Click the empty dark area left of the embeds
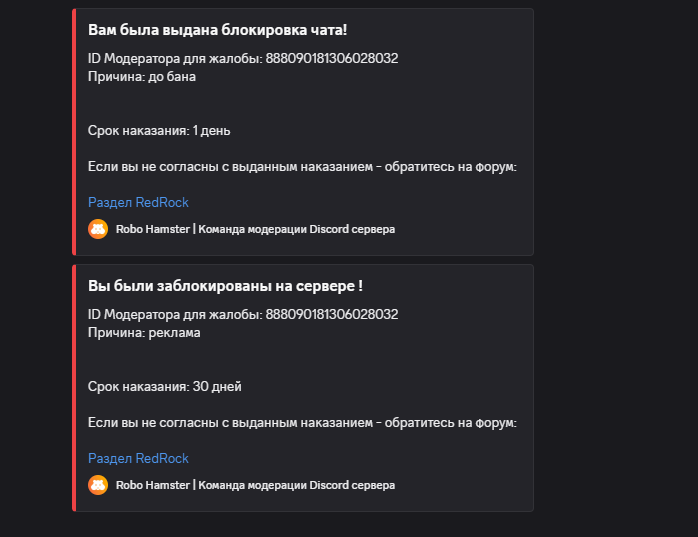Image resolution: width=698 pixels, height=537 pixels. (35, 260)
